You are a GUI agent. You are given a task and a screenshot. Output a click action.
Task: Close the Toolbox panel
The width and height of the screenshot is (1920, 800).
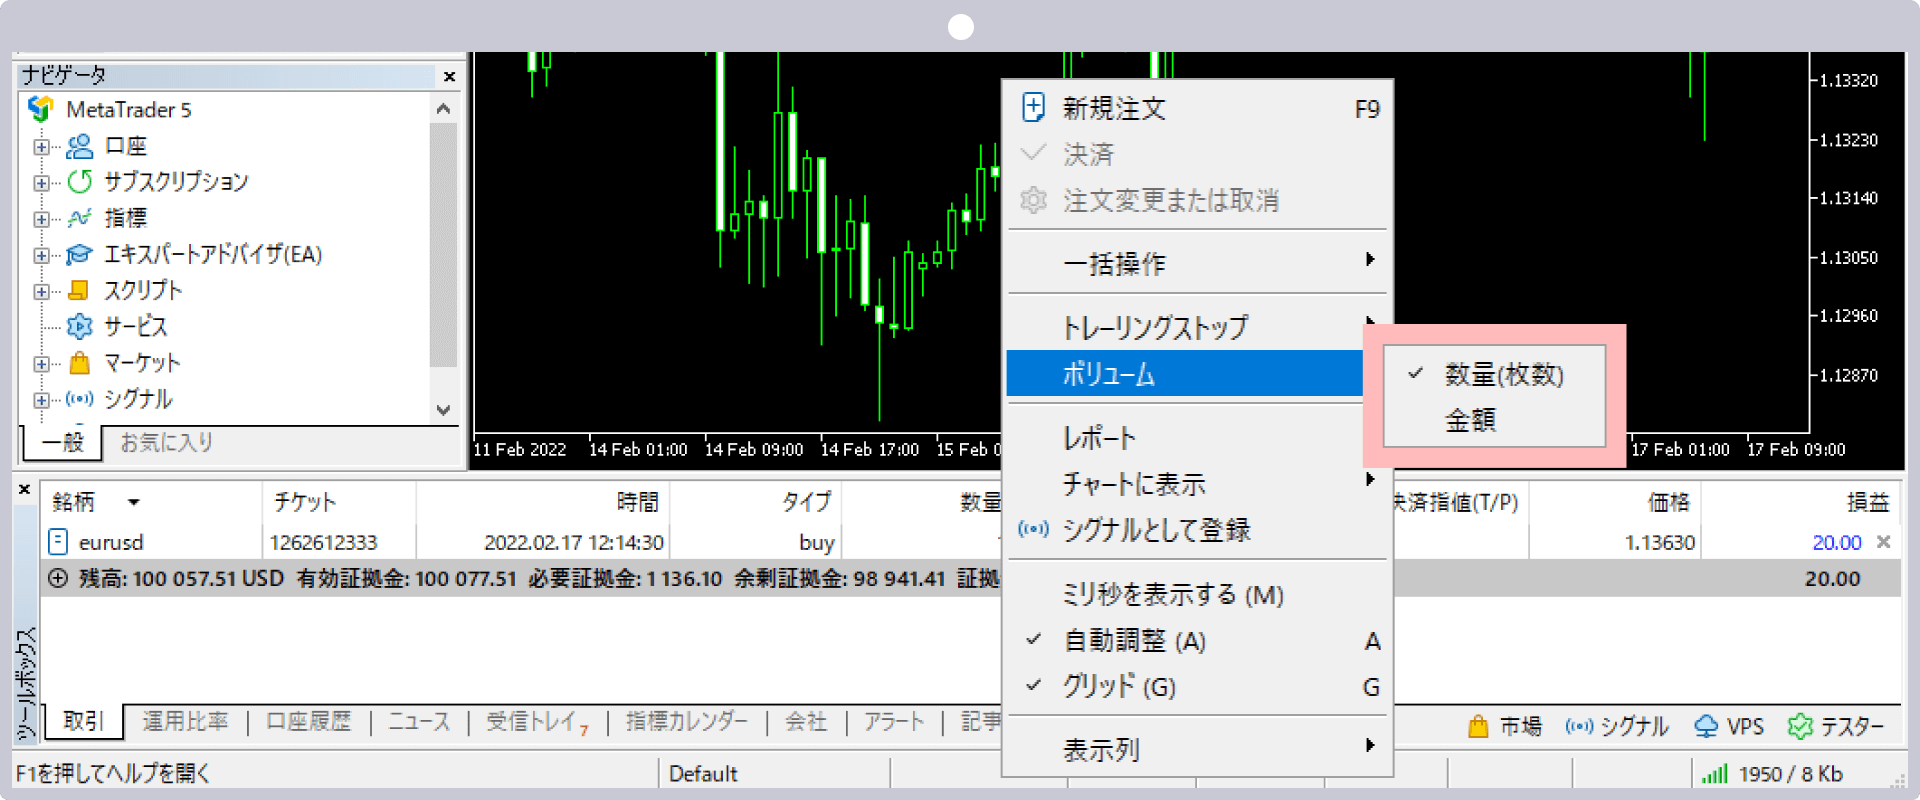point(25,490)
